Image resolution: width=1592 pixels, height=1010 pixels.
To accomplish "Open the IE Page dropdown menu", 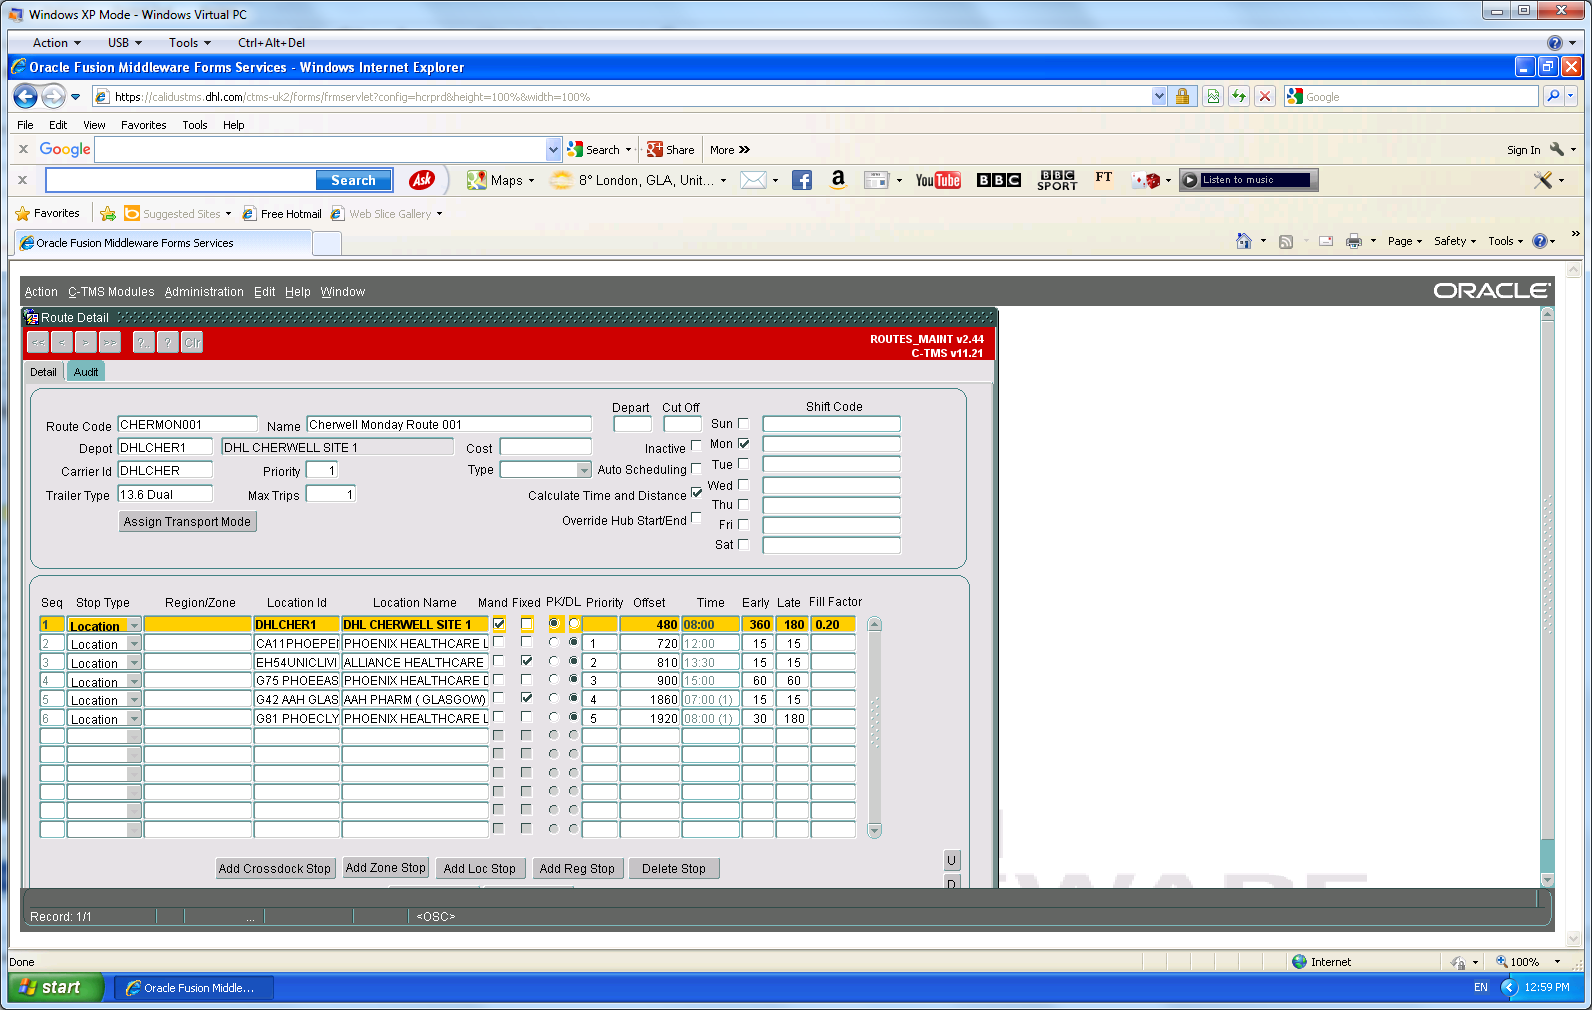I will click(x=1405, y=241).
